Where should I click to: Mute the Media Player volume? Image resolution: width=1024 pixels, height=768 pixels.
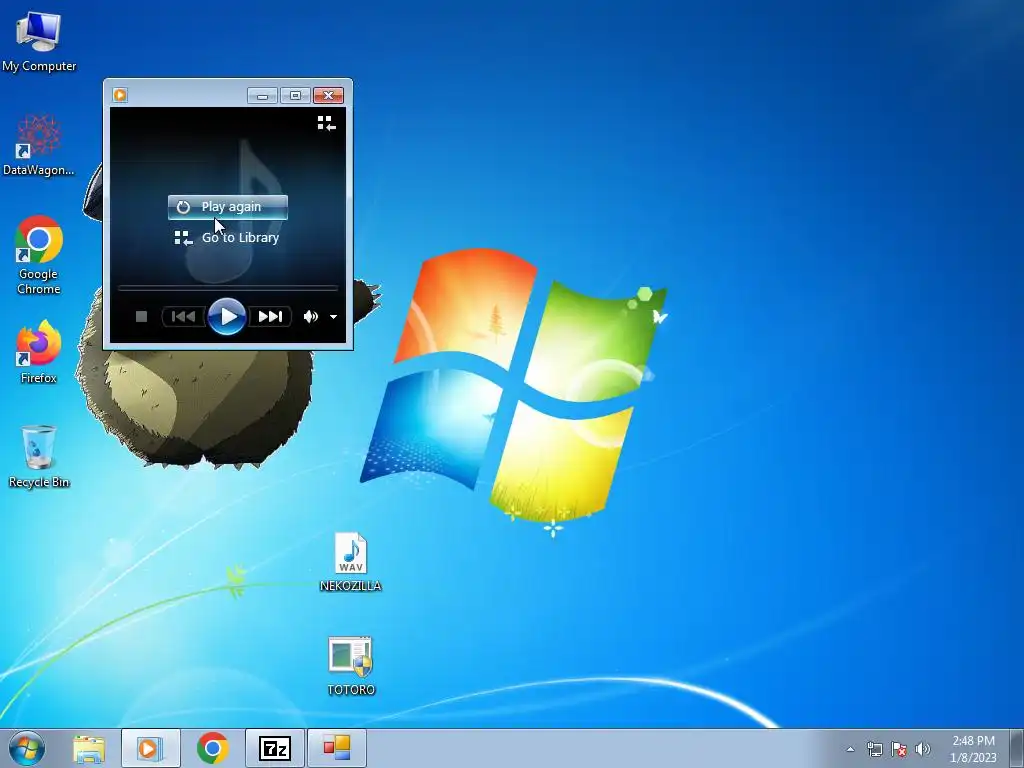click(310, 317)
